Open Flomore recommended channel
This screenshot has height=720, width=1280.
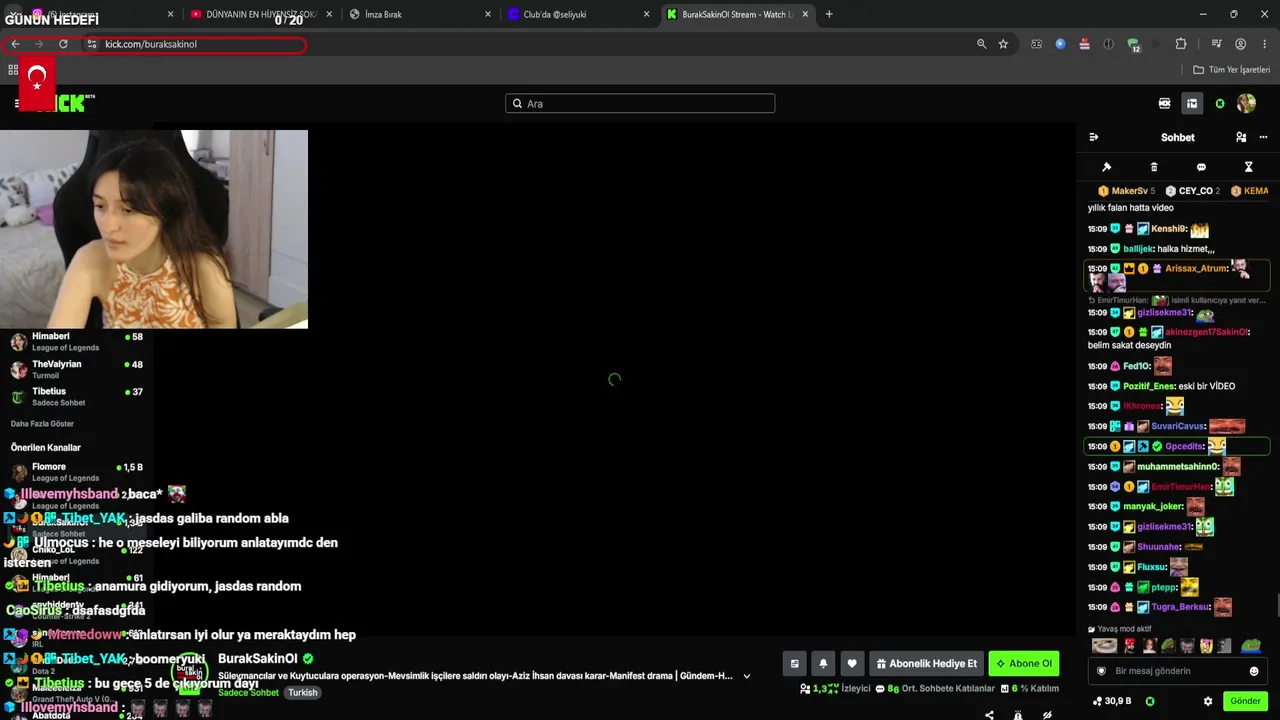coord(76,472)
